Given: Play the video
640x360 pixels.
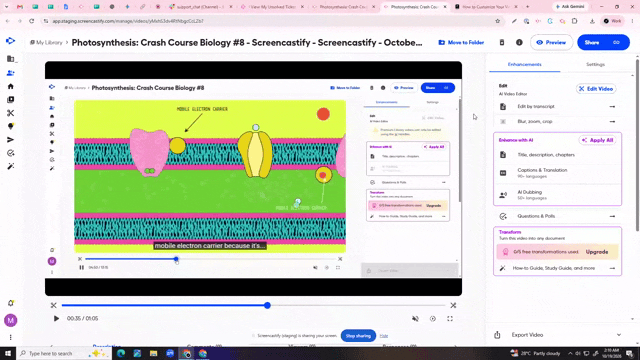Looking at the screenshot, I should (x=56, y=318).
